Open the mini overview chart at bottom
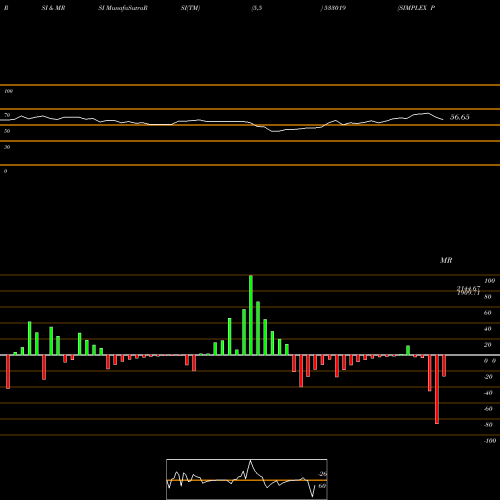The height and width of the screenshot is (500, 500). pos(247,479)
